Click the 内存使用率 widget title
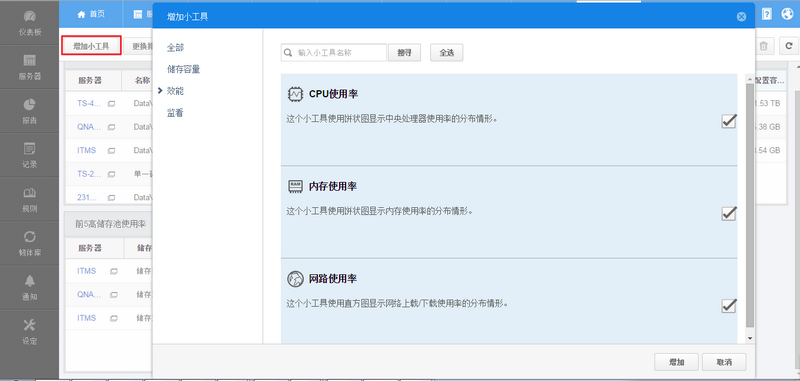Screen dimensions: 800x381 click(x=333, y=187)
